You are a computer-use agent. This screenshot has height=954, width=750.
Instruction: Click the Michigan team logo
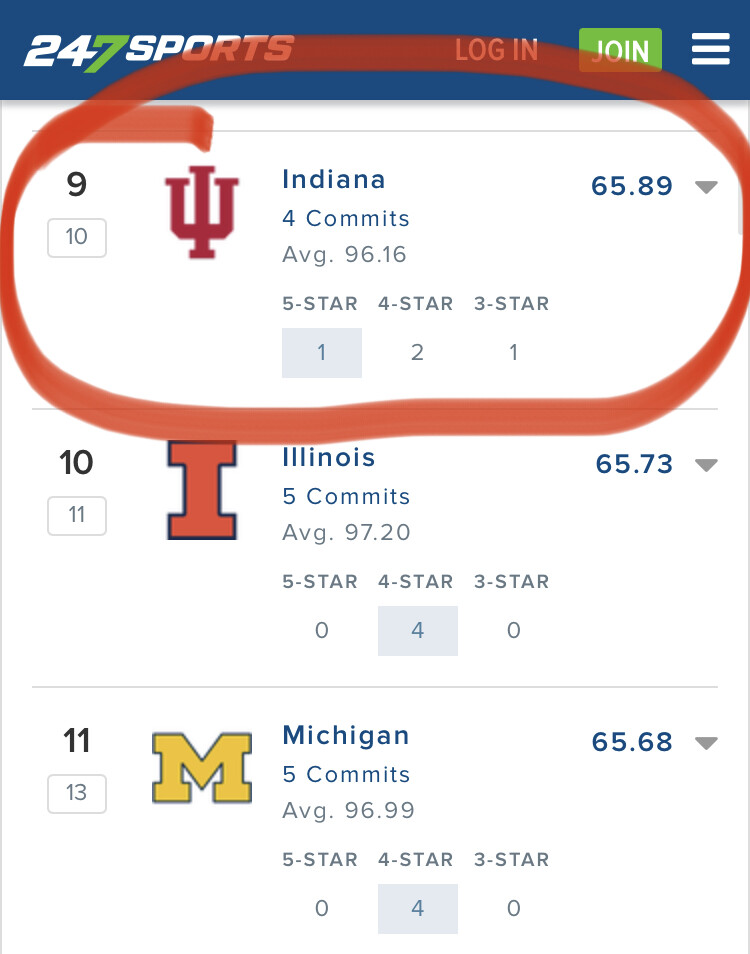202,767
